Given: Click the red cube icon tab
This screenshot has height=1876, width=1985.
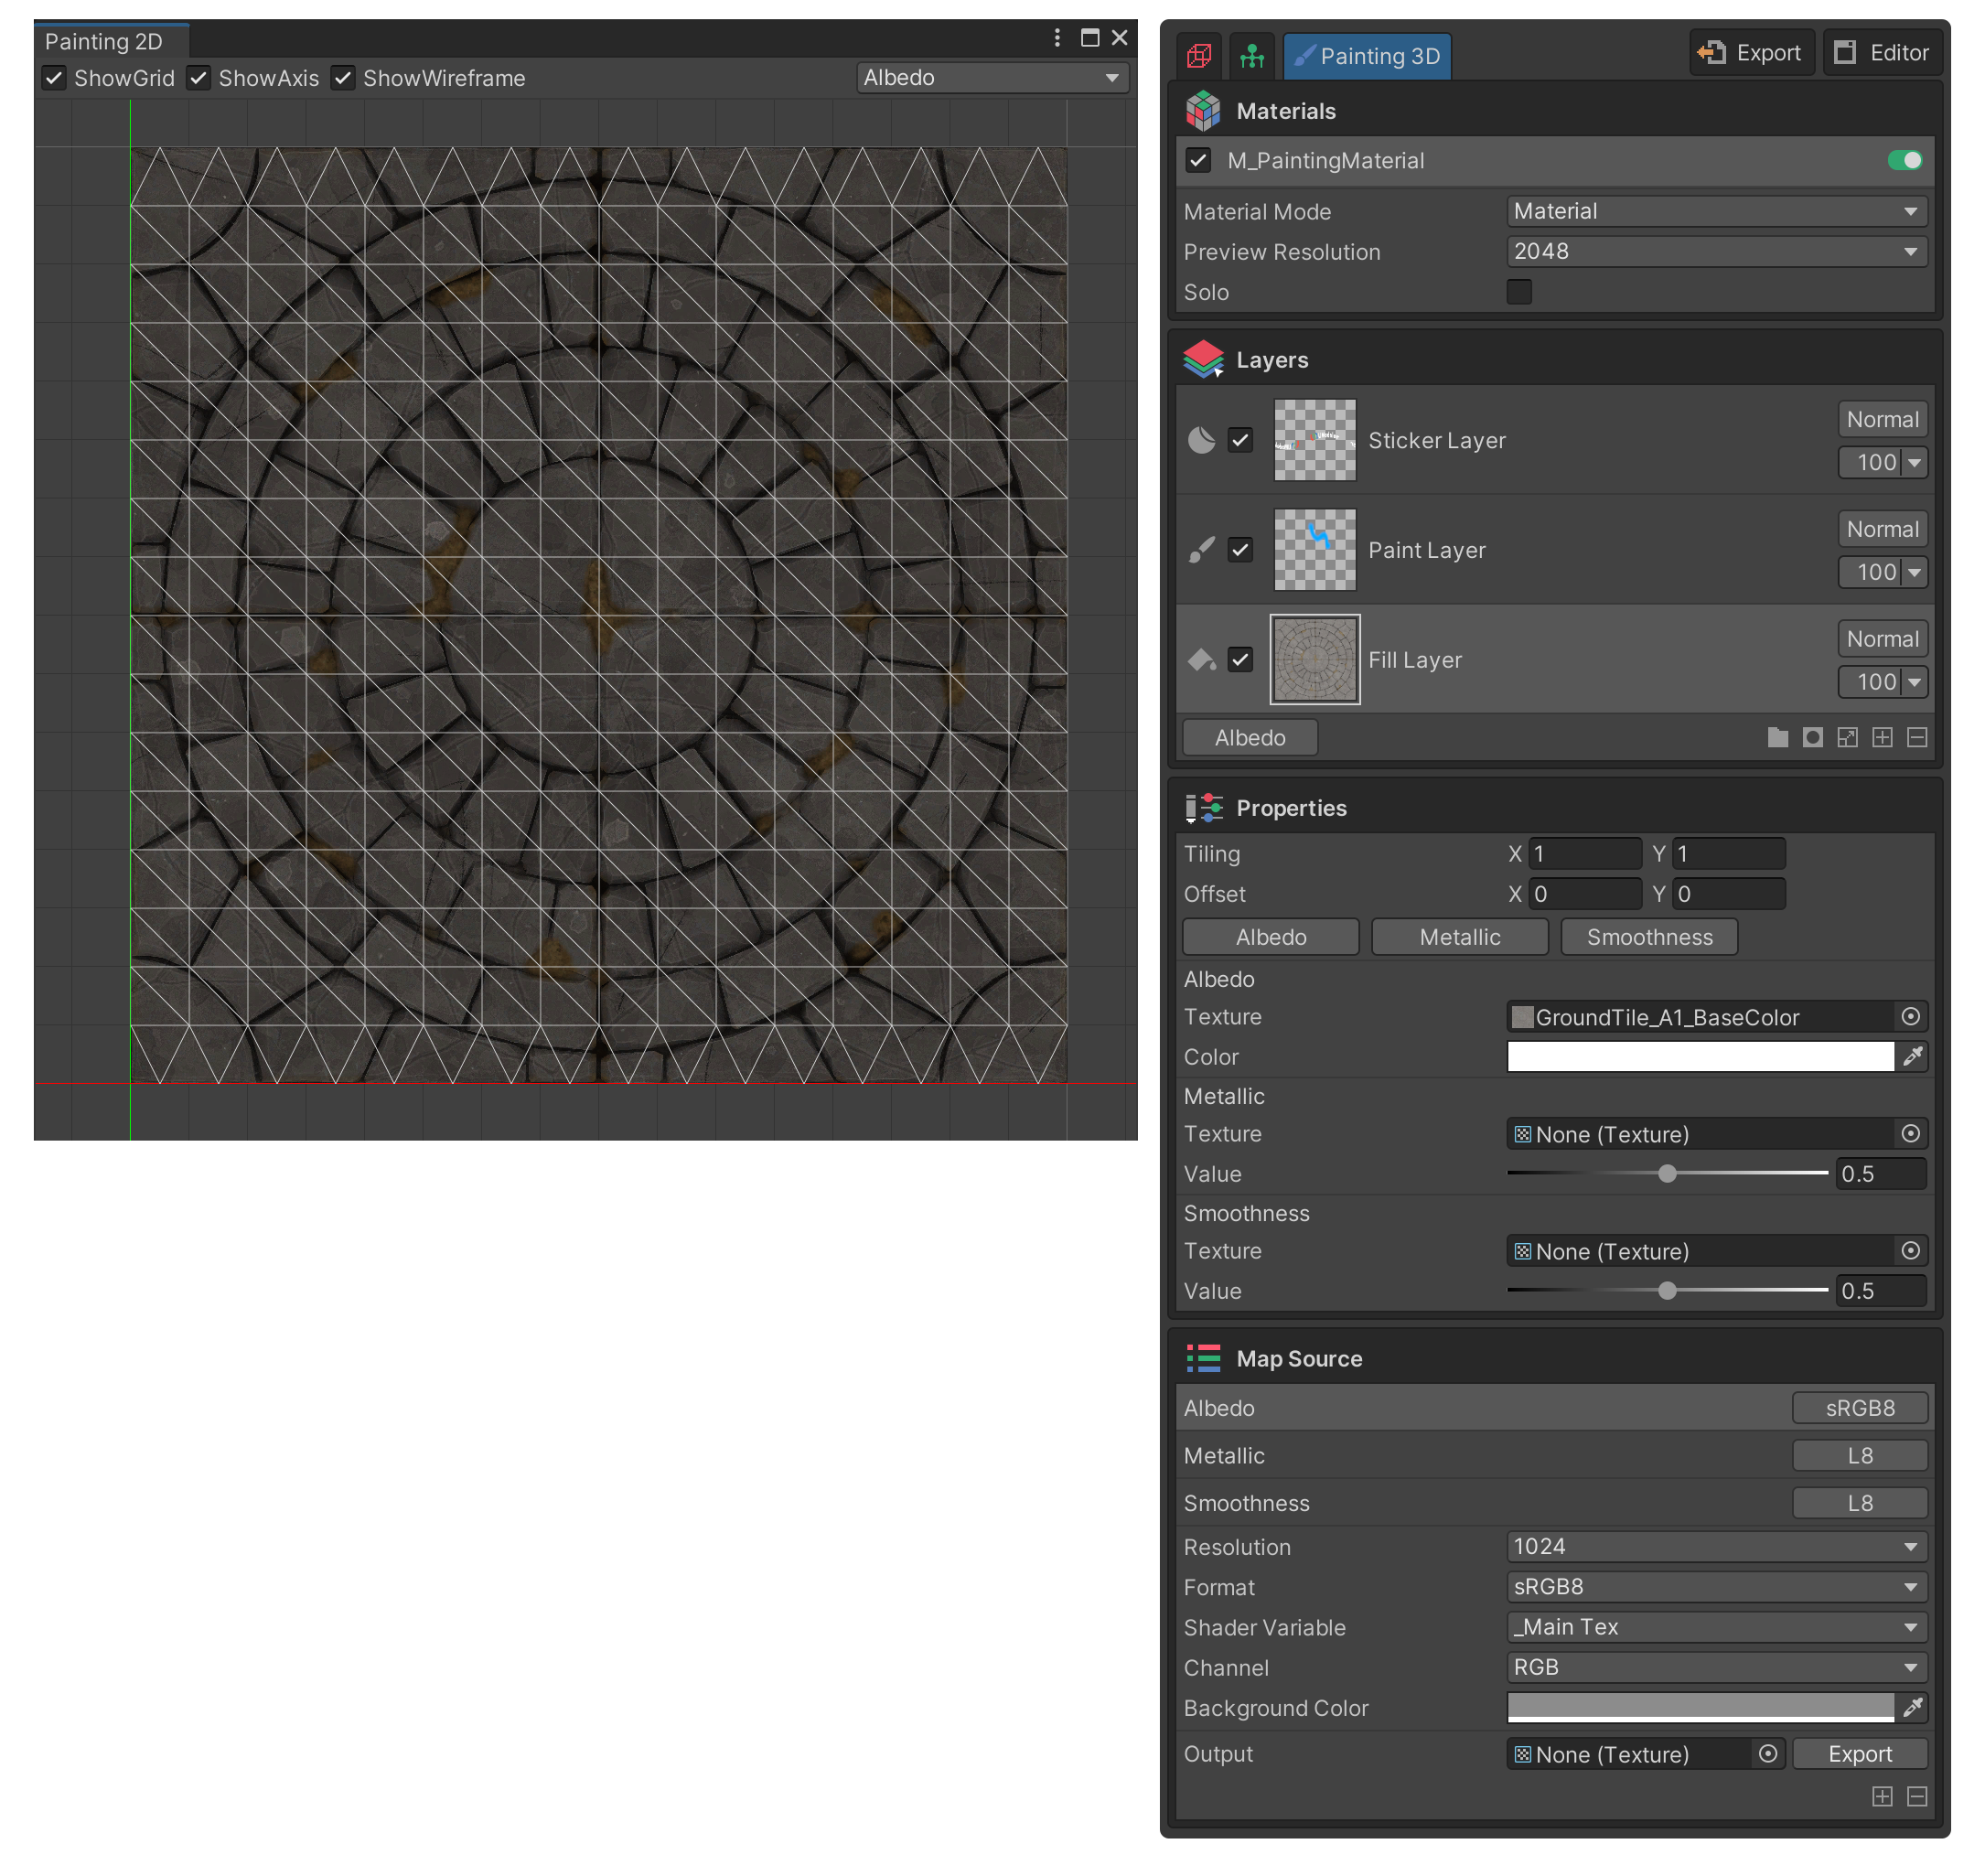Looking at the screenshot, I should click(x=1198, y=55).
